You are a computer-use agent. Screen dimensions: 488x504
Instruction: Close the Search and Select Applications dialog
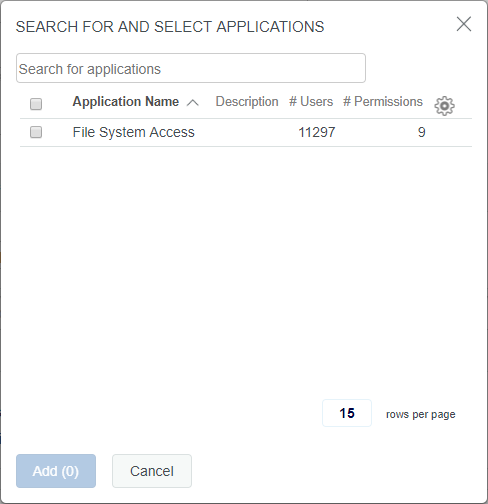[464, 24]
